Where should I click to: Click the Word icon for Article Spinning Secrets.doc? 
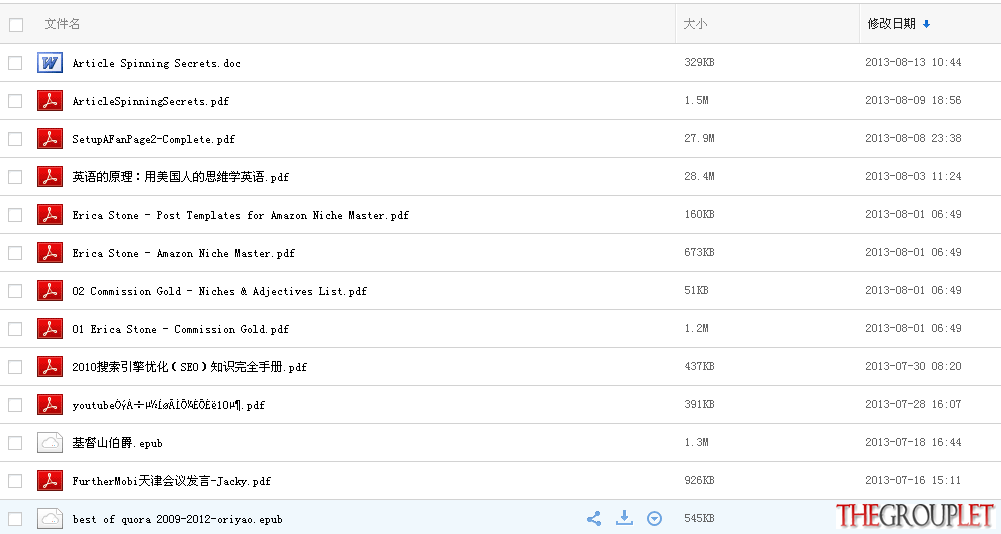[50, 63]
